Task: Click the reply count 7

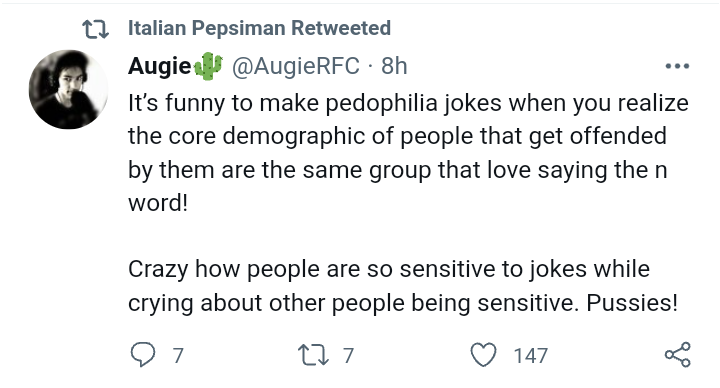Action: [178, 356]
